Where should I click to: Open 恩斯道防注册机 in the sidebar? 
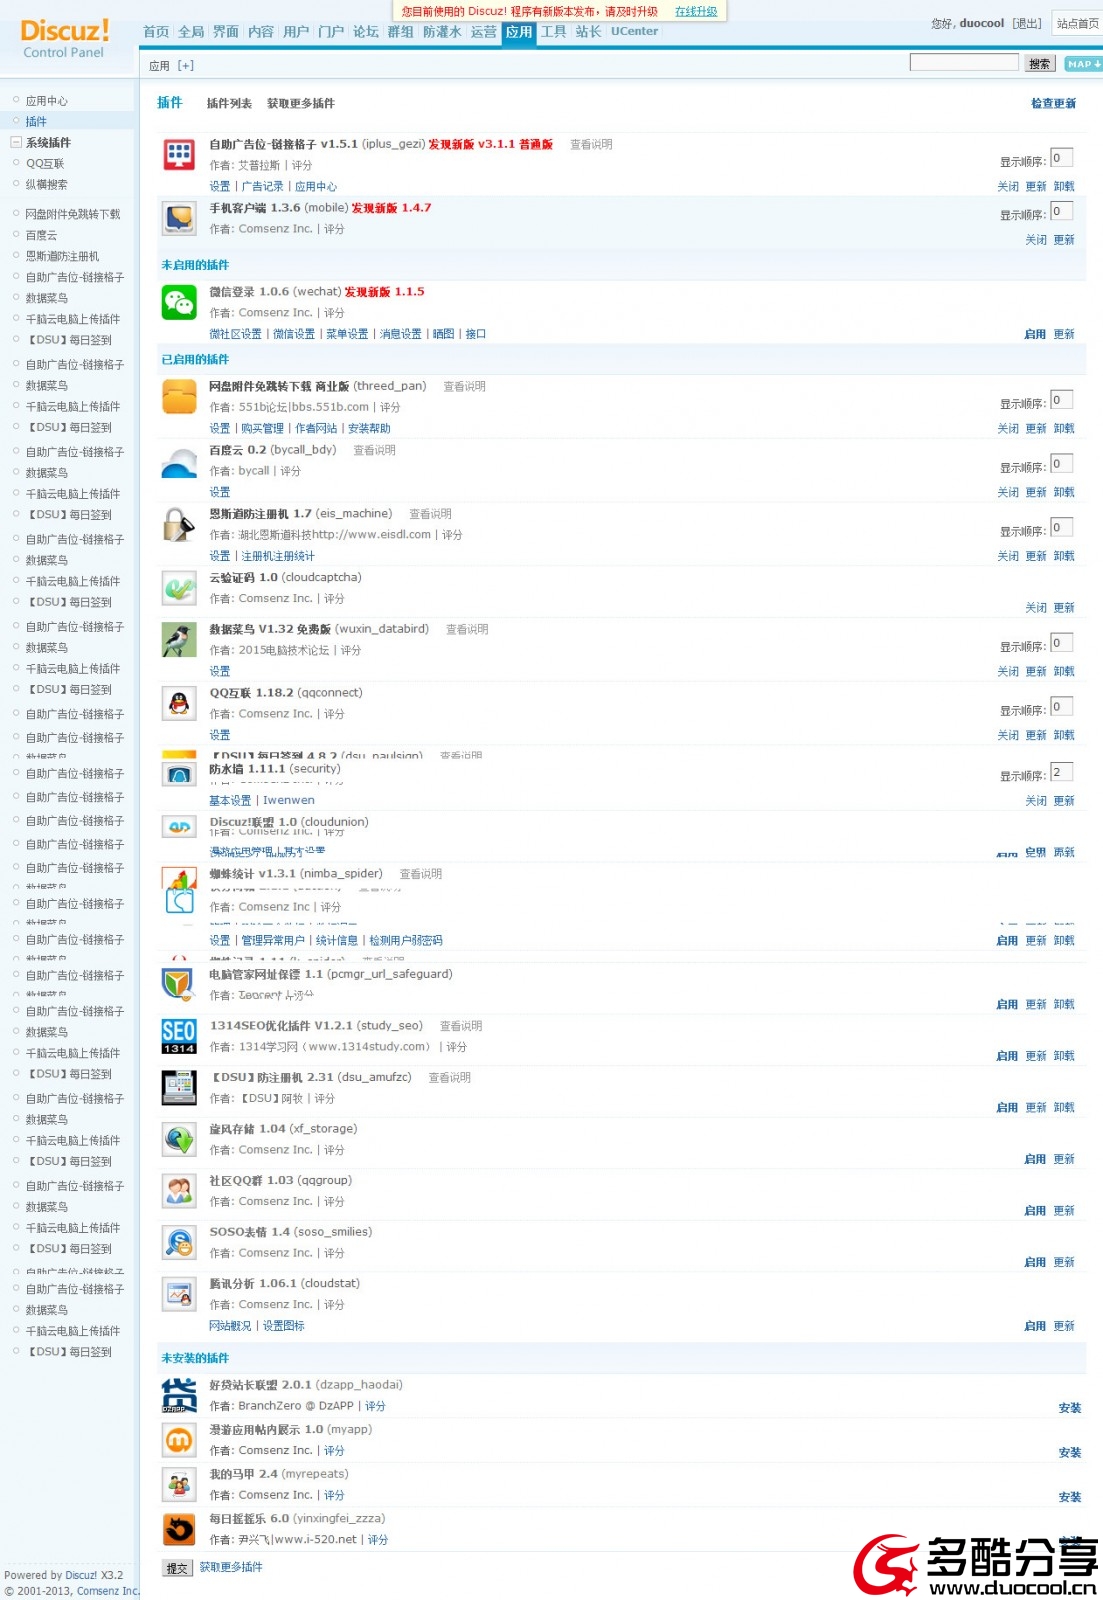pos(62,257)
